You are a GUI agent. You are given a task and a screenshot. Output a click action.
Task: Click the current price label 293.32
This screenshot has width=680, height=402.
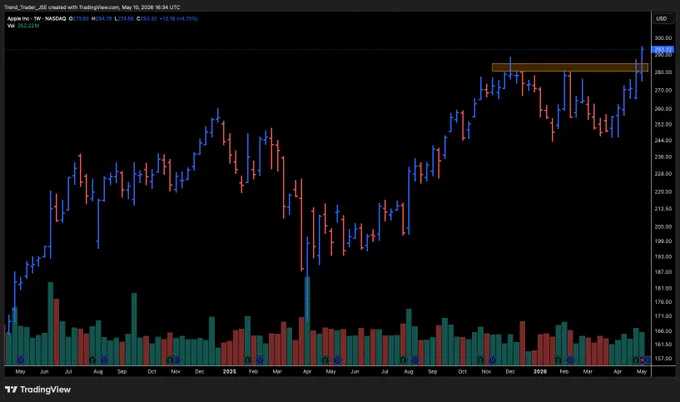coord(664,50)
